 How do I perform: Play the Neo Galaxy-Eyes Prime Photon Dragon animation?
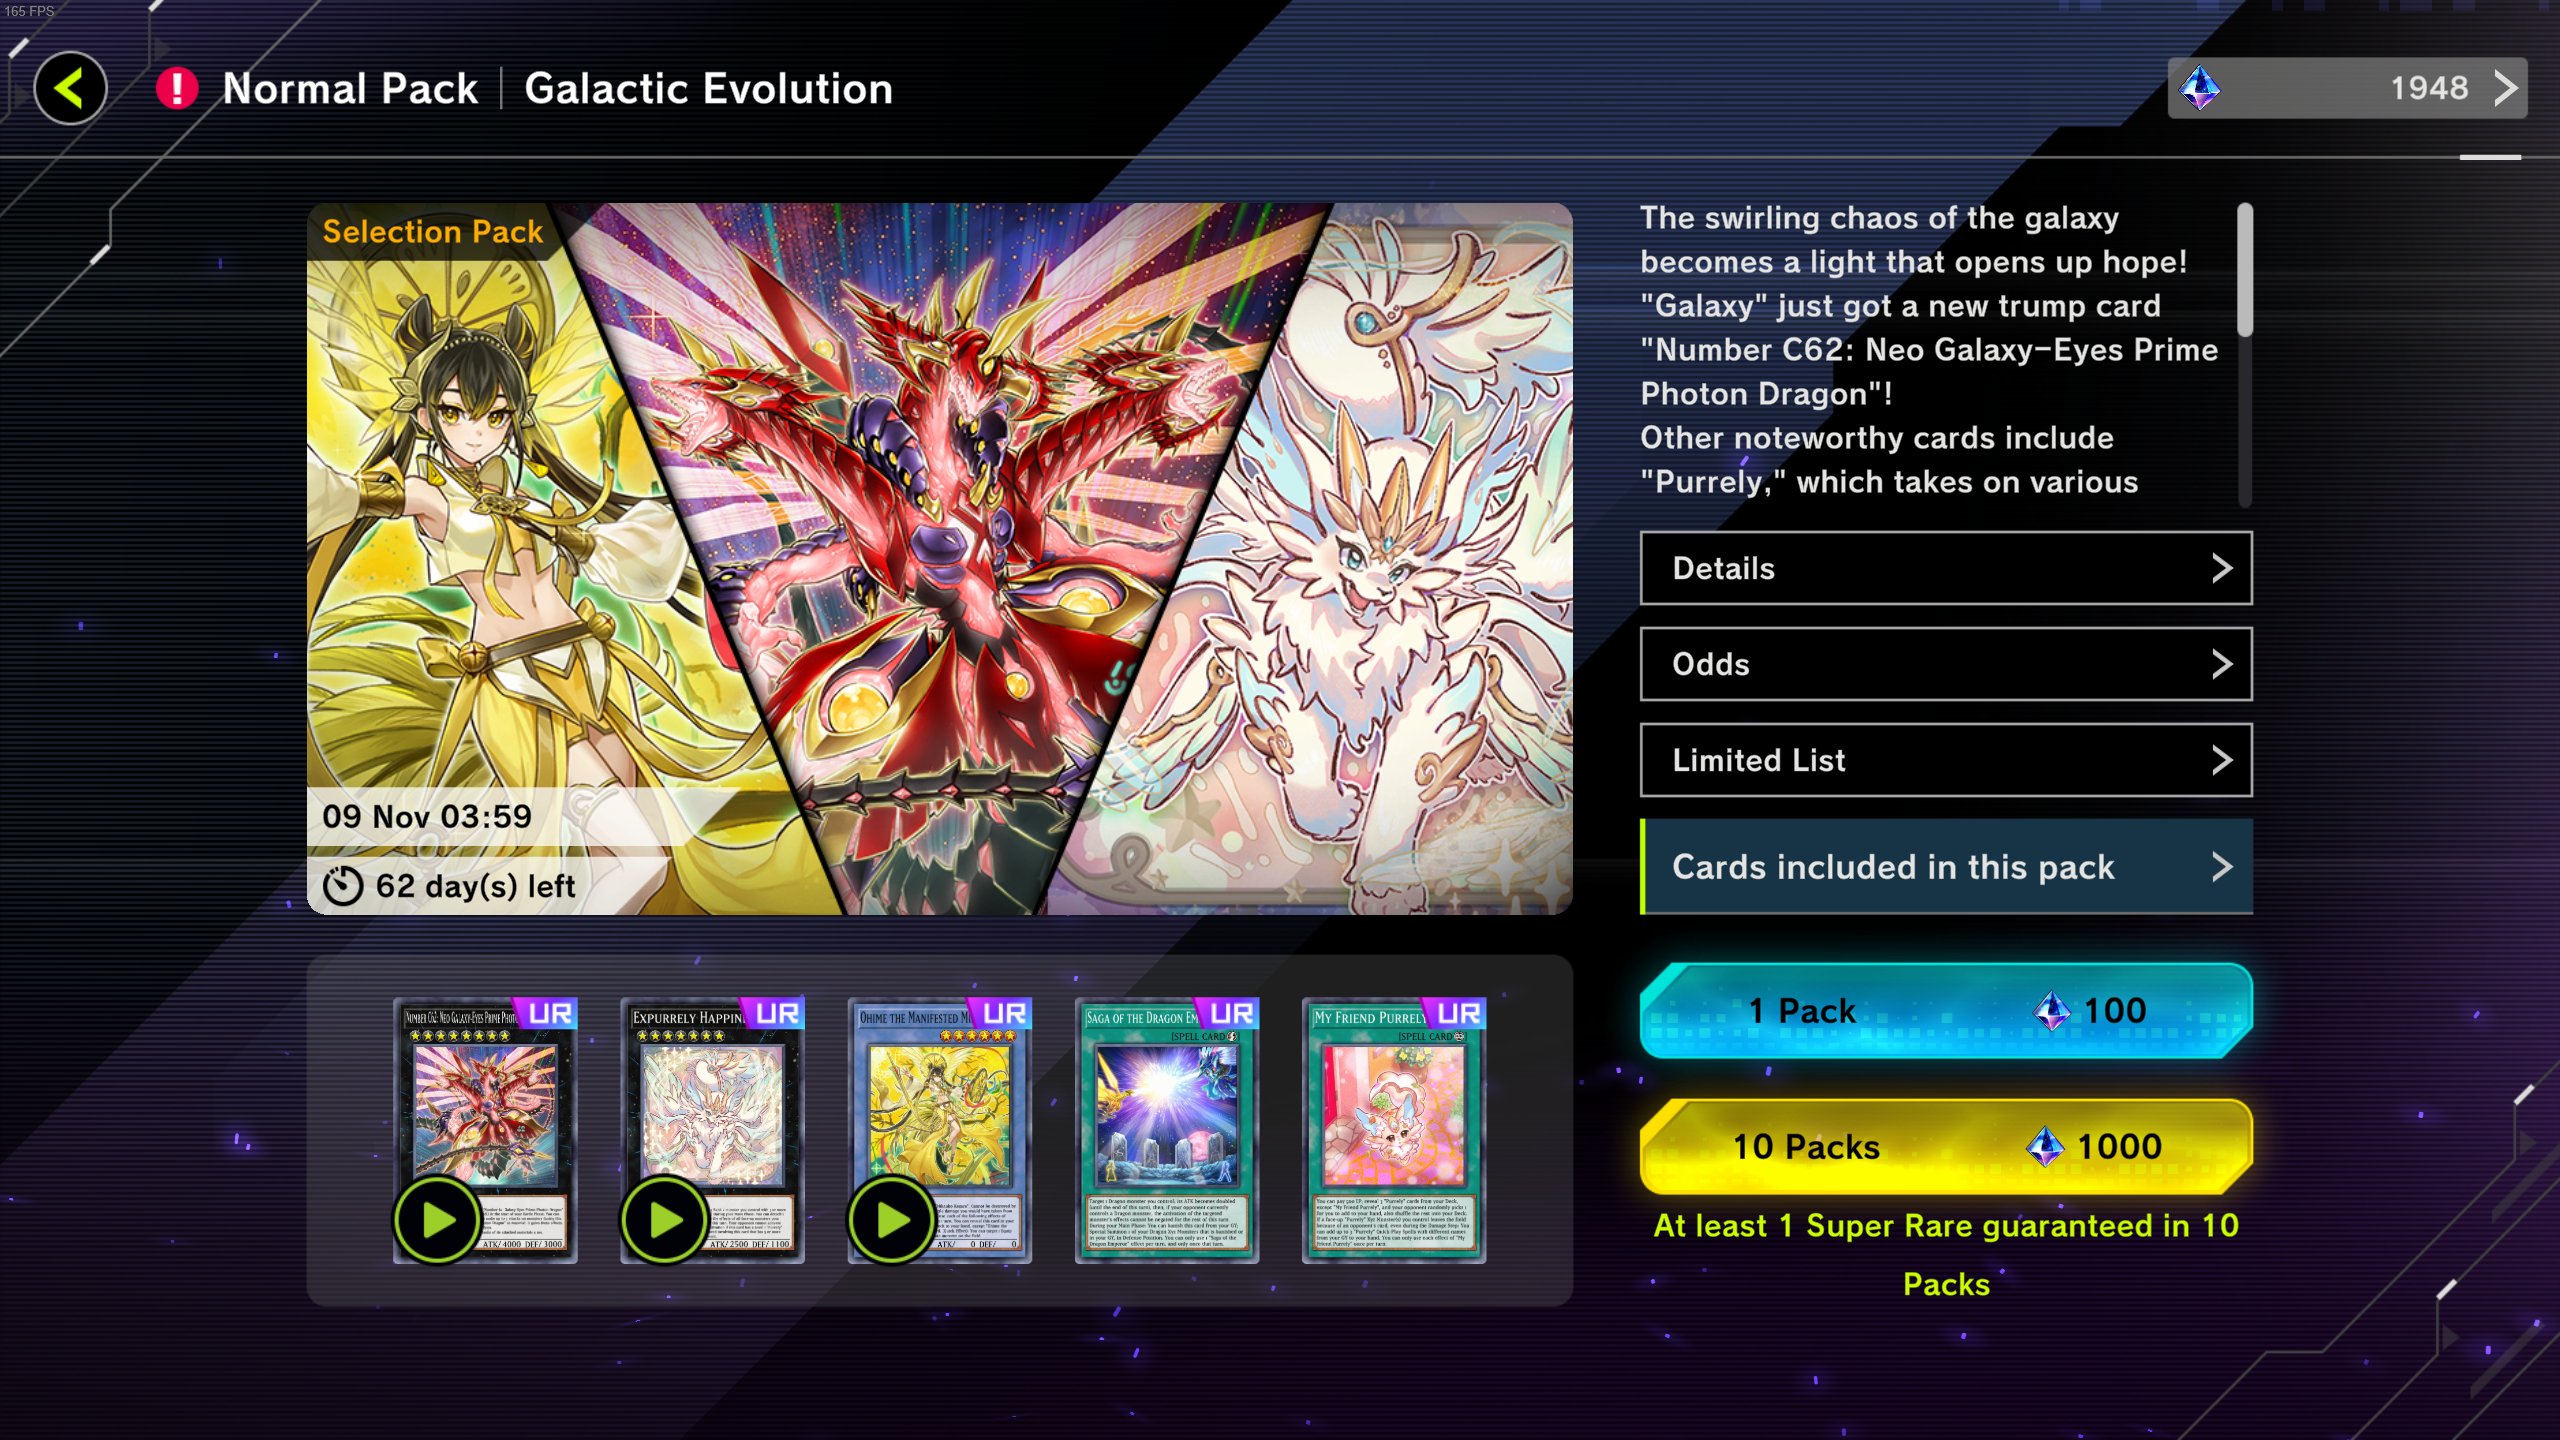(x=437, y=1219)
